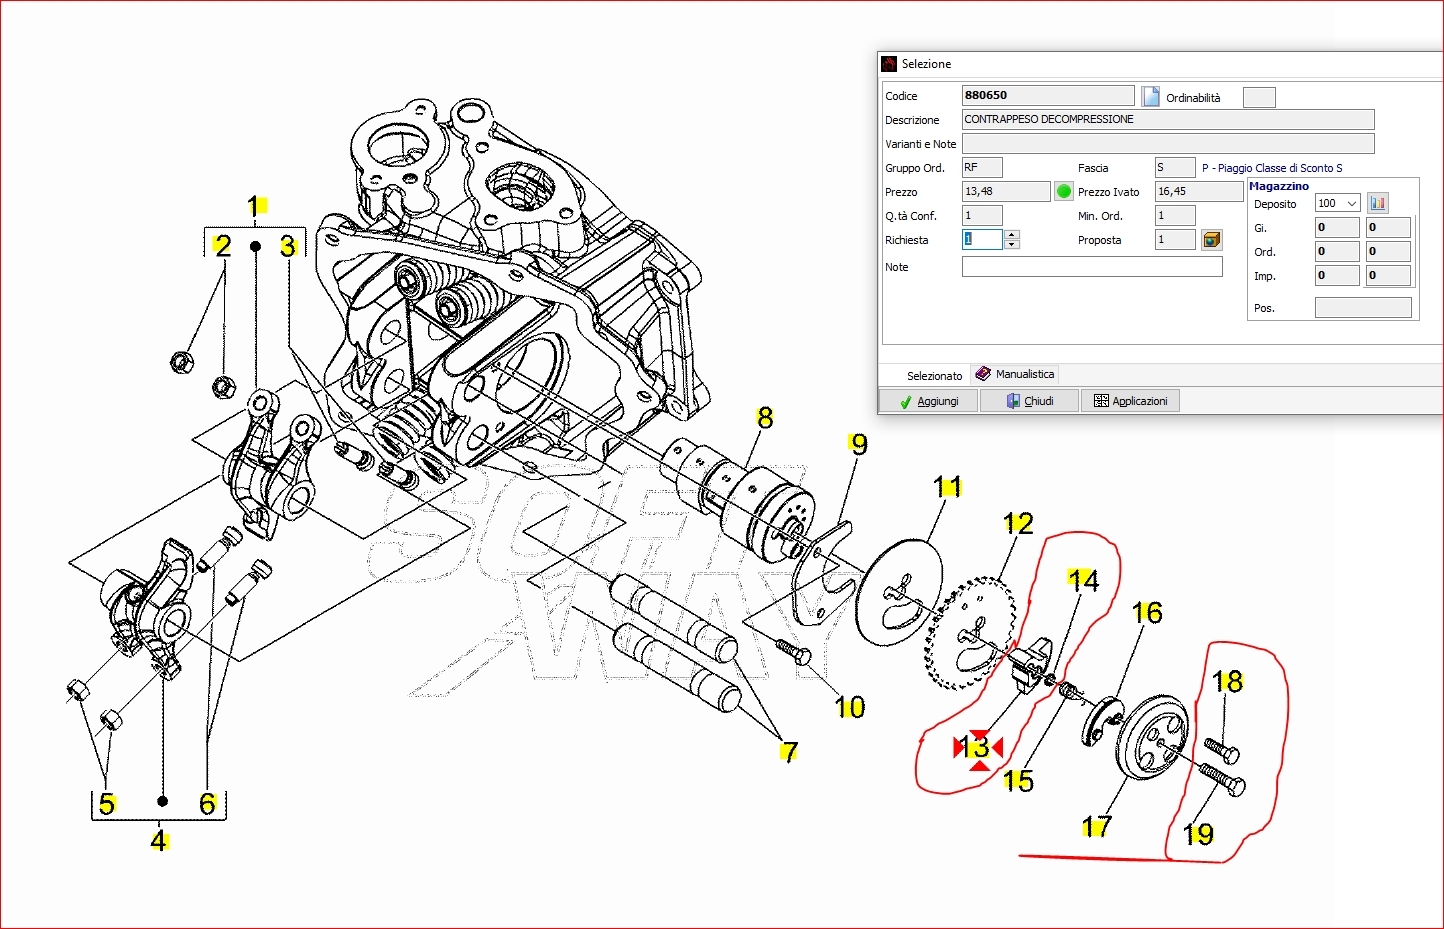
Task: Select part number 1 rocker arm label
Action: (x=257, y=206)
